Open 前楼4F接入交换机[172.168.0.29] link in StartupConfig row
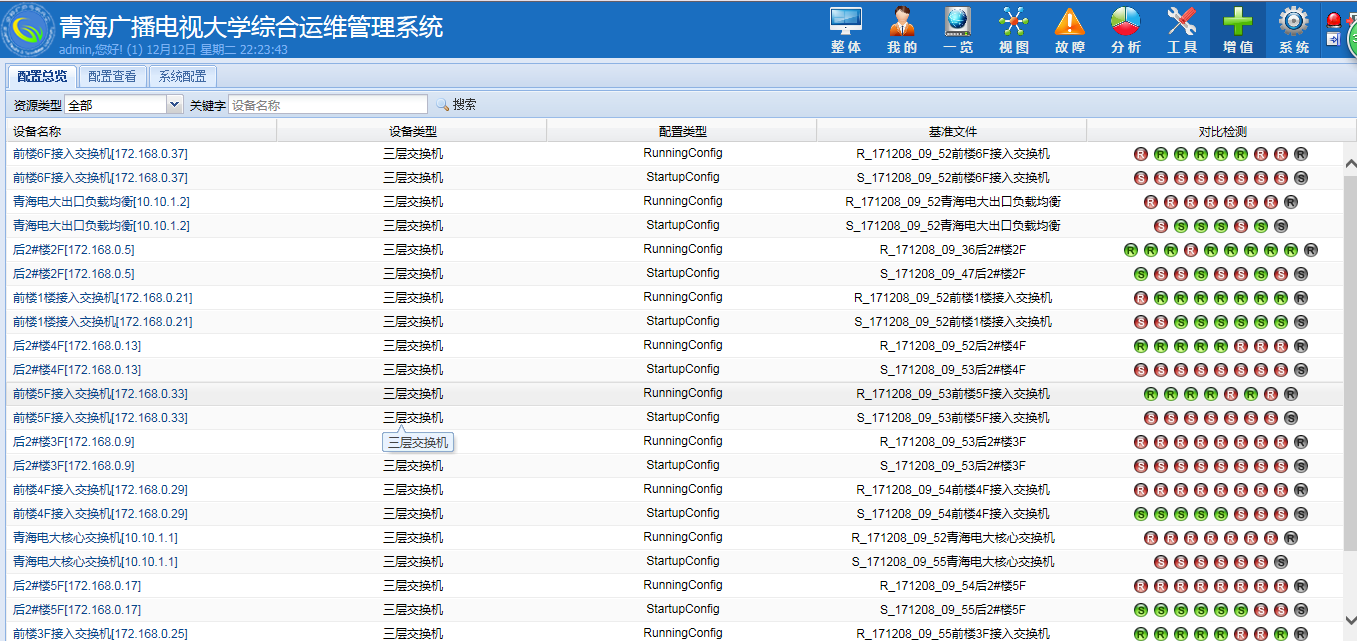The image size is (1357, 641). tap(100, 514)
